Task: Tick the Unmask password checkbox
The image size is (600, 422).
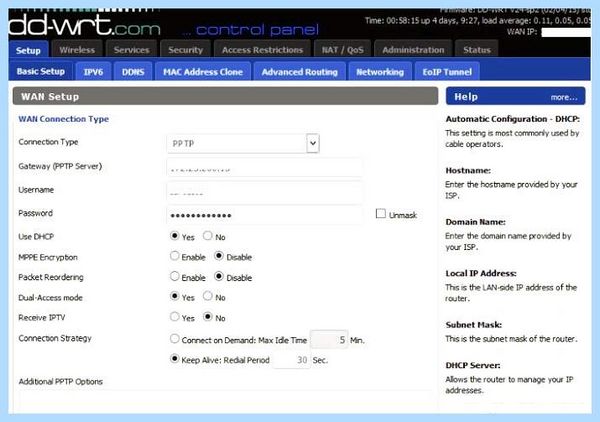Action: pos(381,213)
